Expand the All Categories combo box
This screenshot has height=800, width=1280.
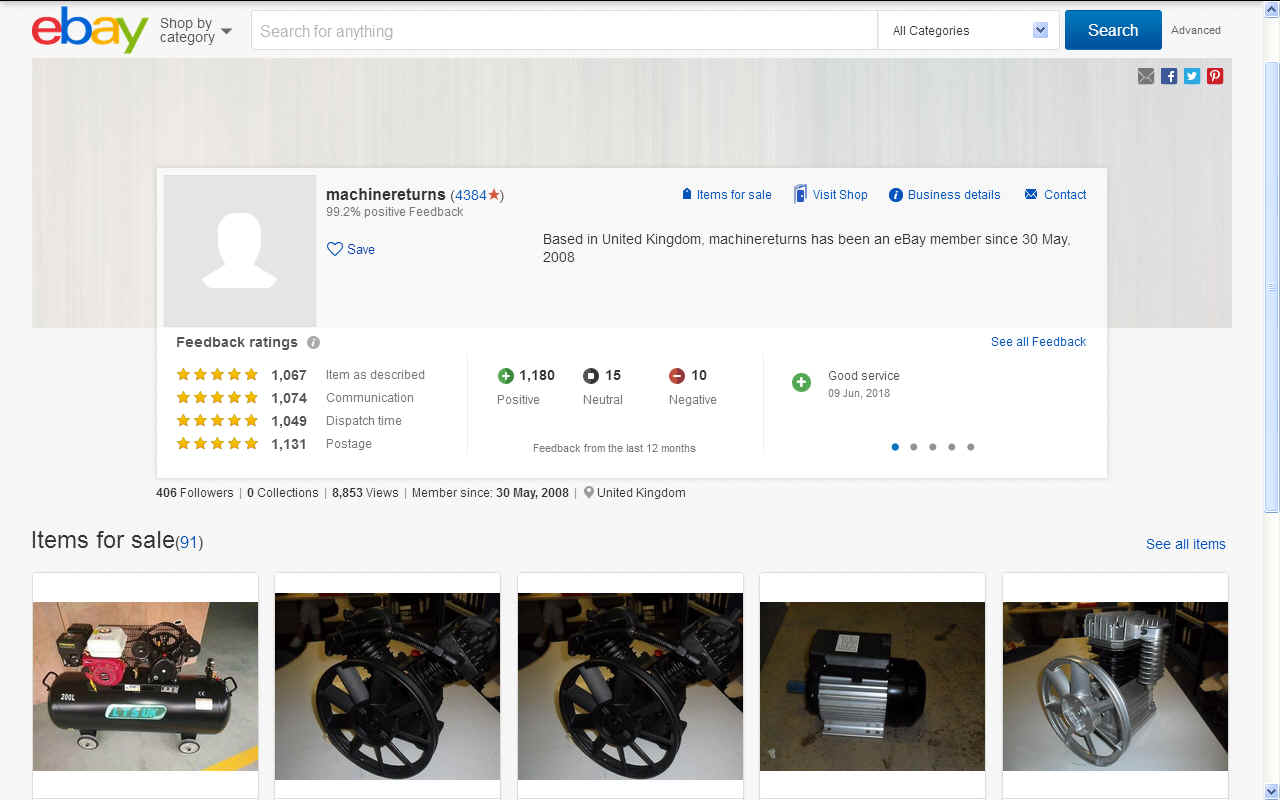click(x=968, y=31)
